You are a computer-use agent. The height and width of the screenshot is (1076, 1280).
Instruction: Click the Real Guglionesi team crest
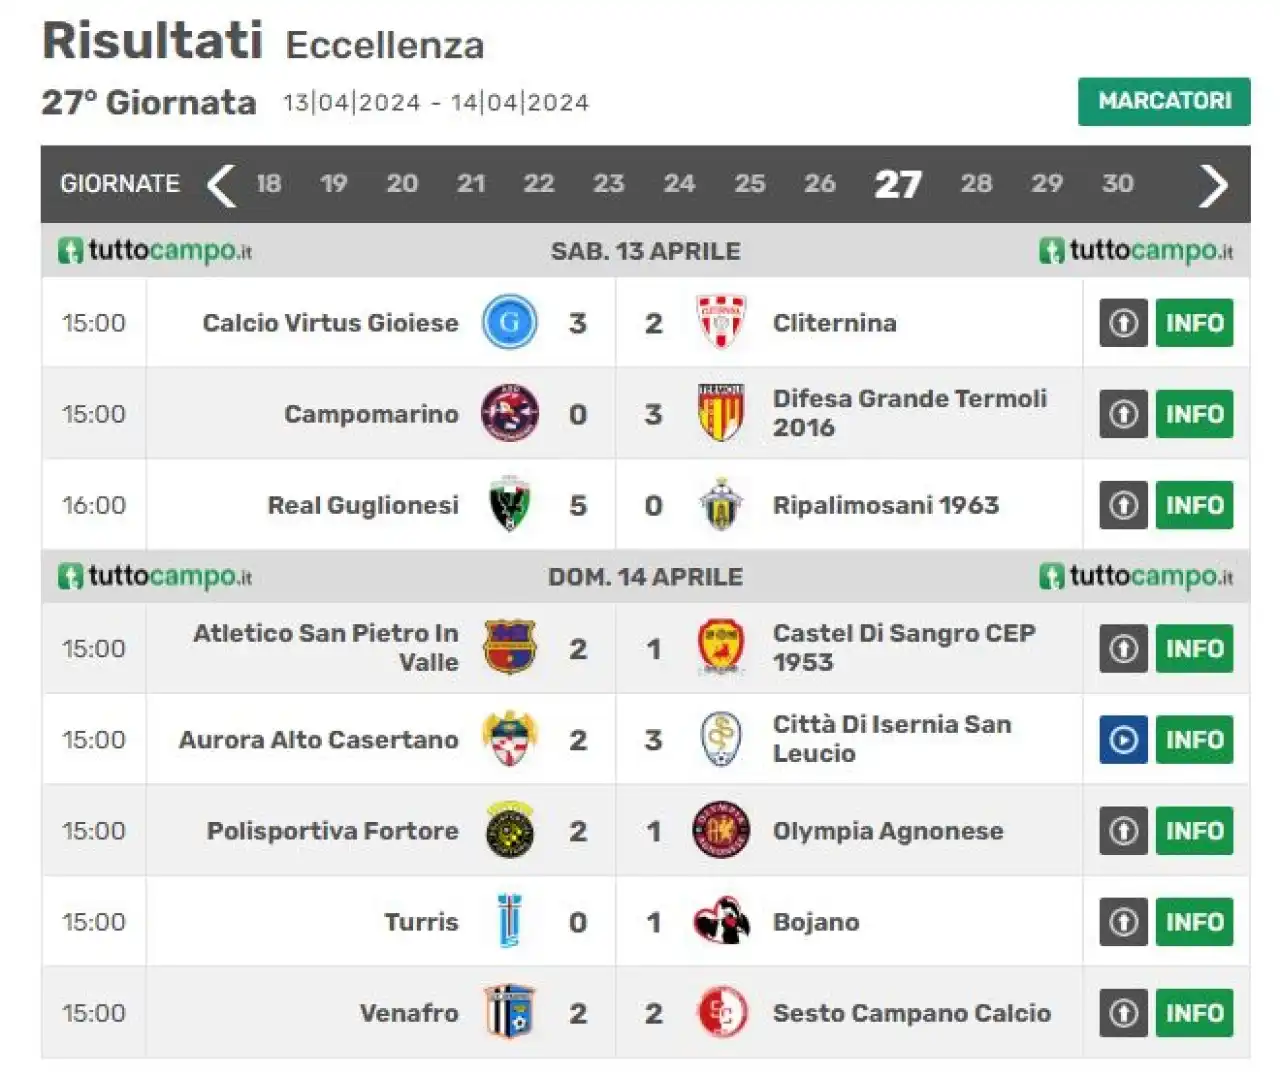(509, 504)
